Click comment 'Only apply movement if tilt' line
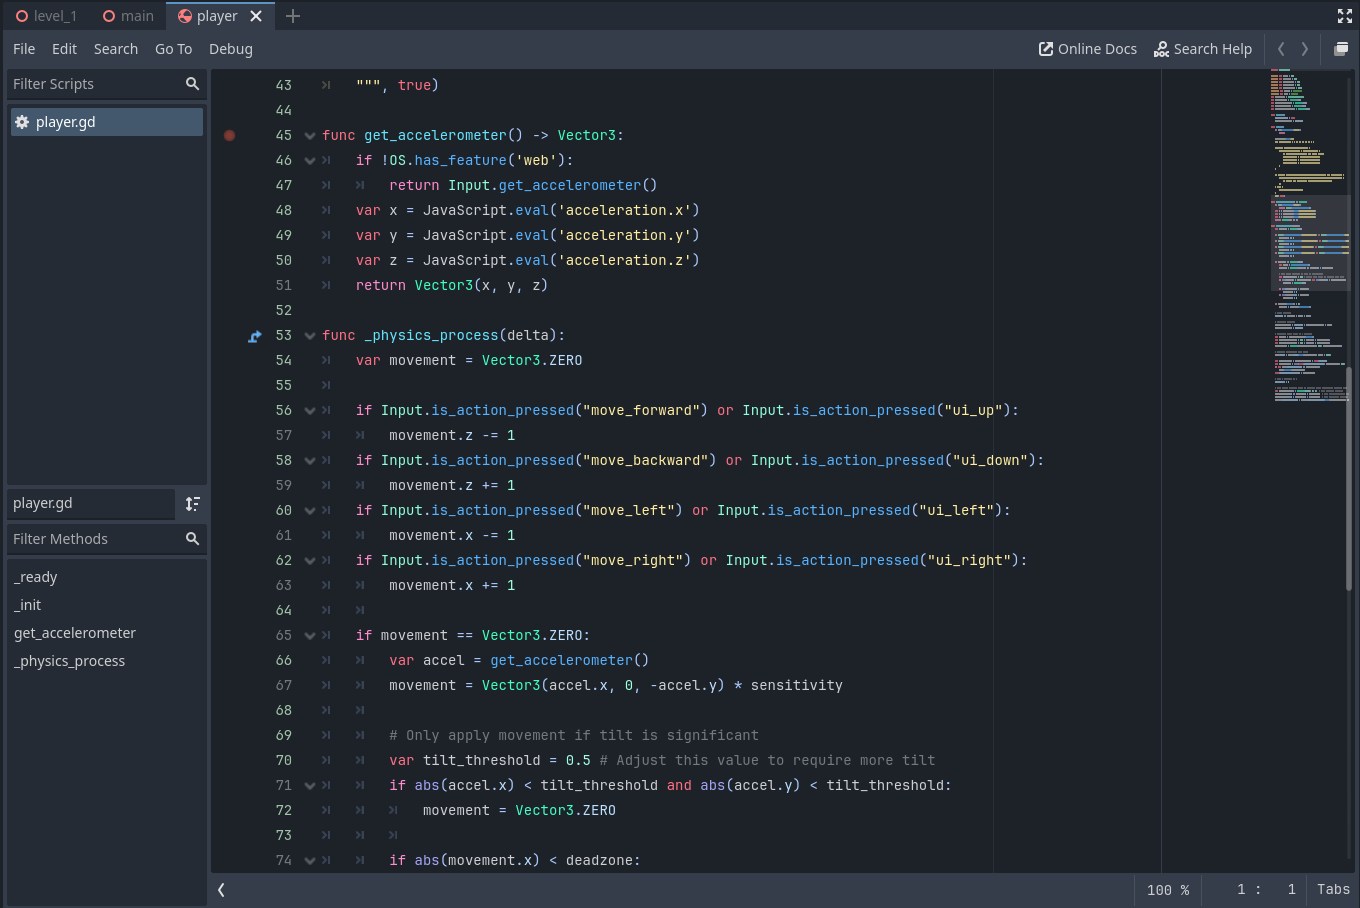This screenshot has height=908, width=1360. coord(574,735)
